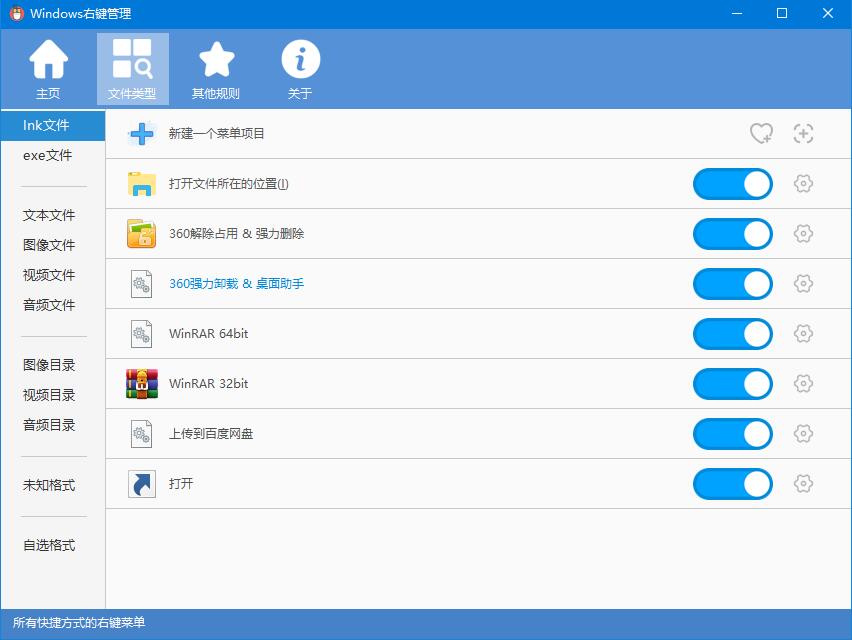Click 360解除占用 & 强力删除 label

pos(236,234)
